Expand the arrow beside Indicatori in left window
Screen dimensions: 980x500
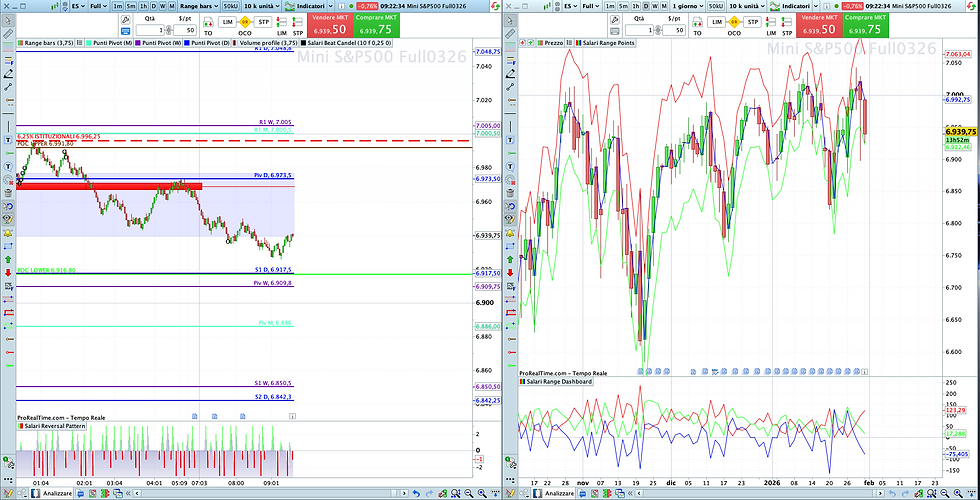click(331, 6)
